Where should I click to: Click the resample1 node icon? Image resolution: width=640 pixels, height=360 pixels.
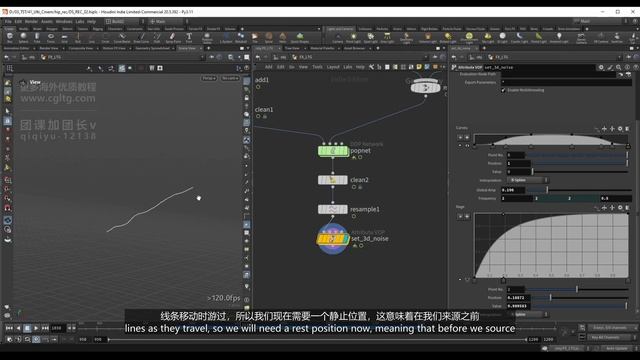pos(333,209)
